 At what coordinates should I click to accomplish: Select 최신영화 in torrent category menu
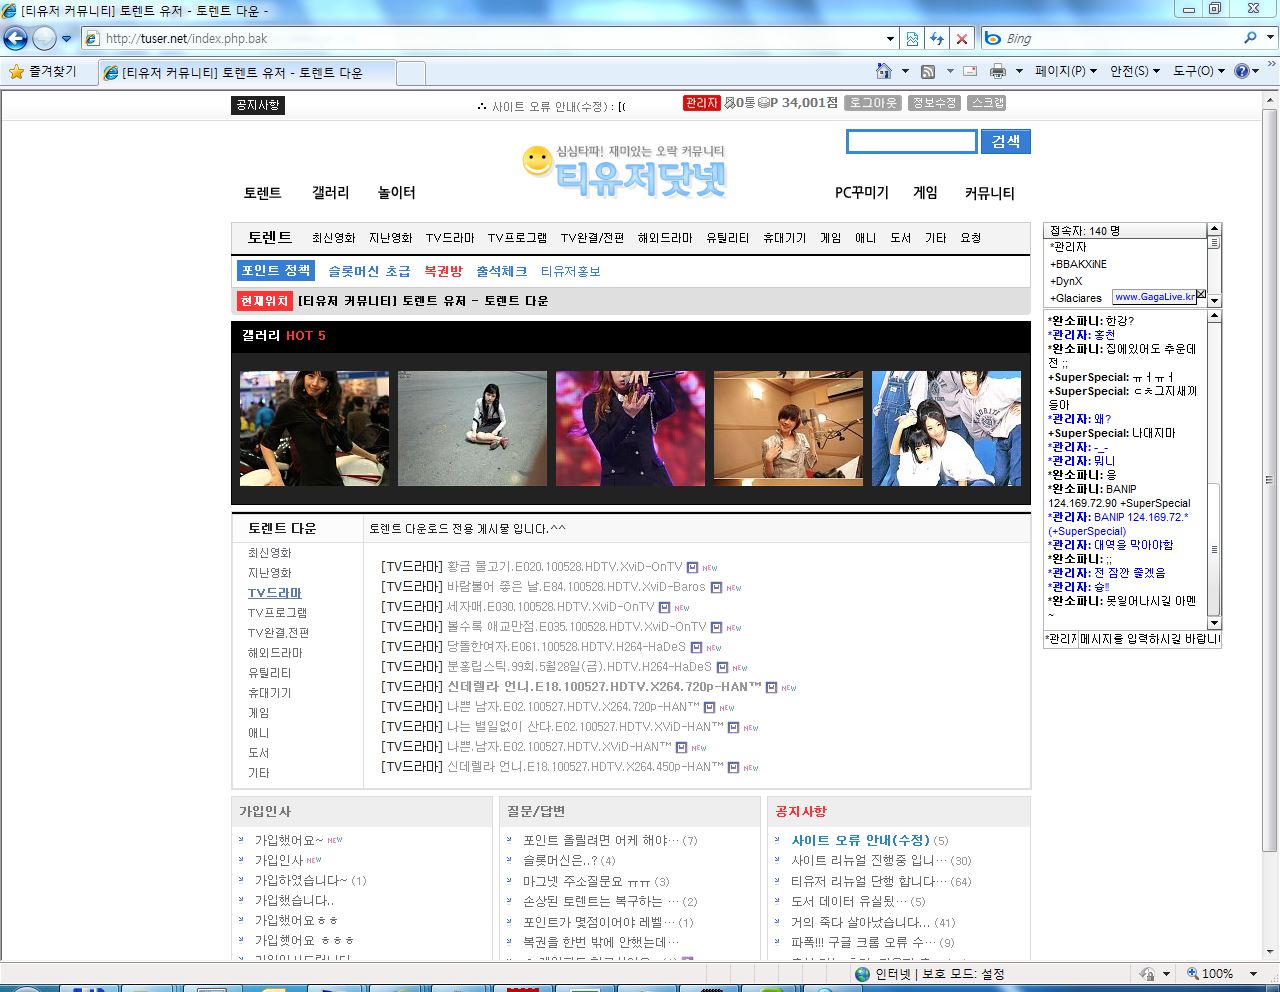point(333,238)
